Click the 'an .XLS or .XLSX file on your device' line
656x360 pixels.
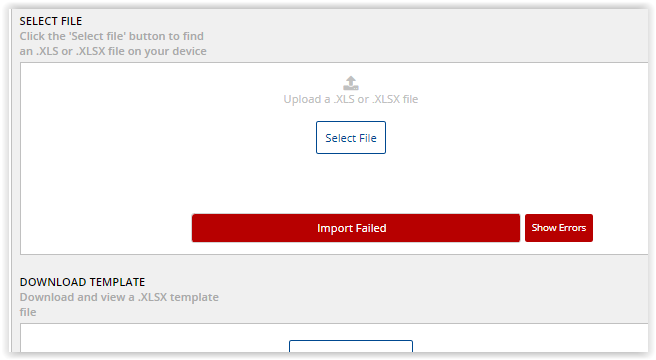113,51
